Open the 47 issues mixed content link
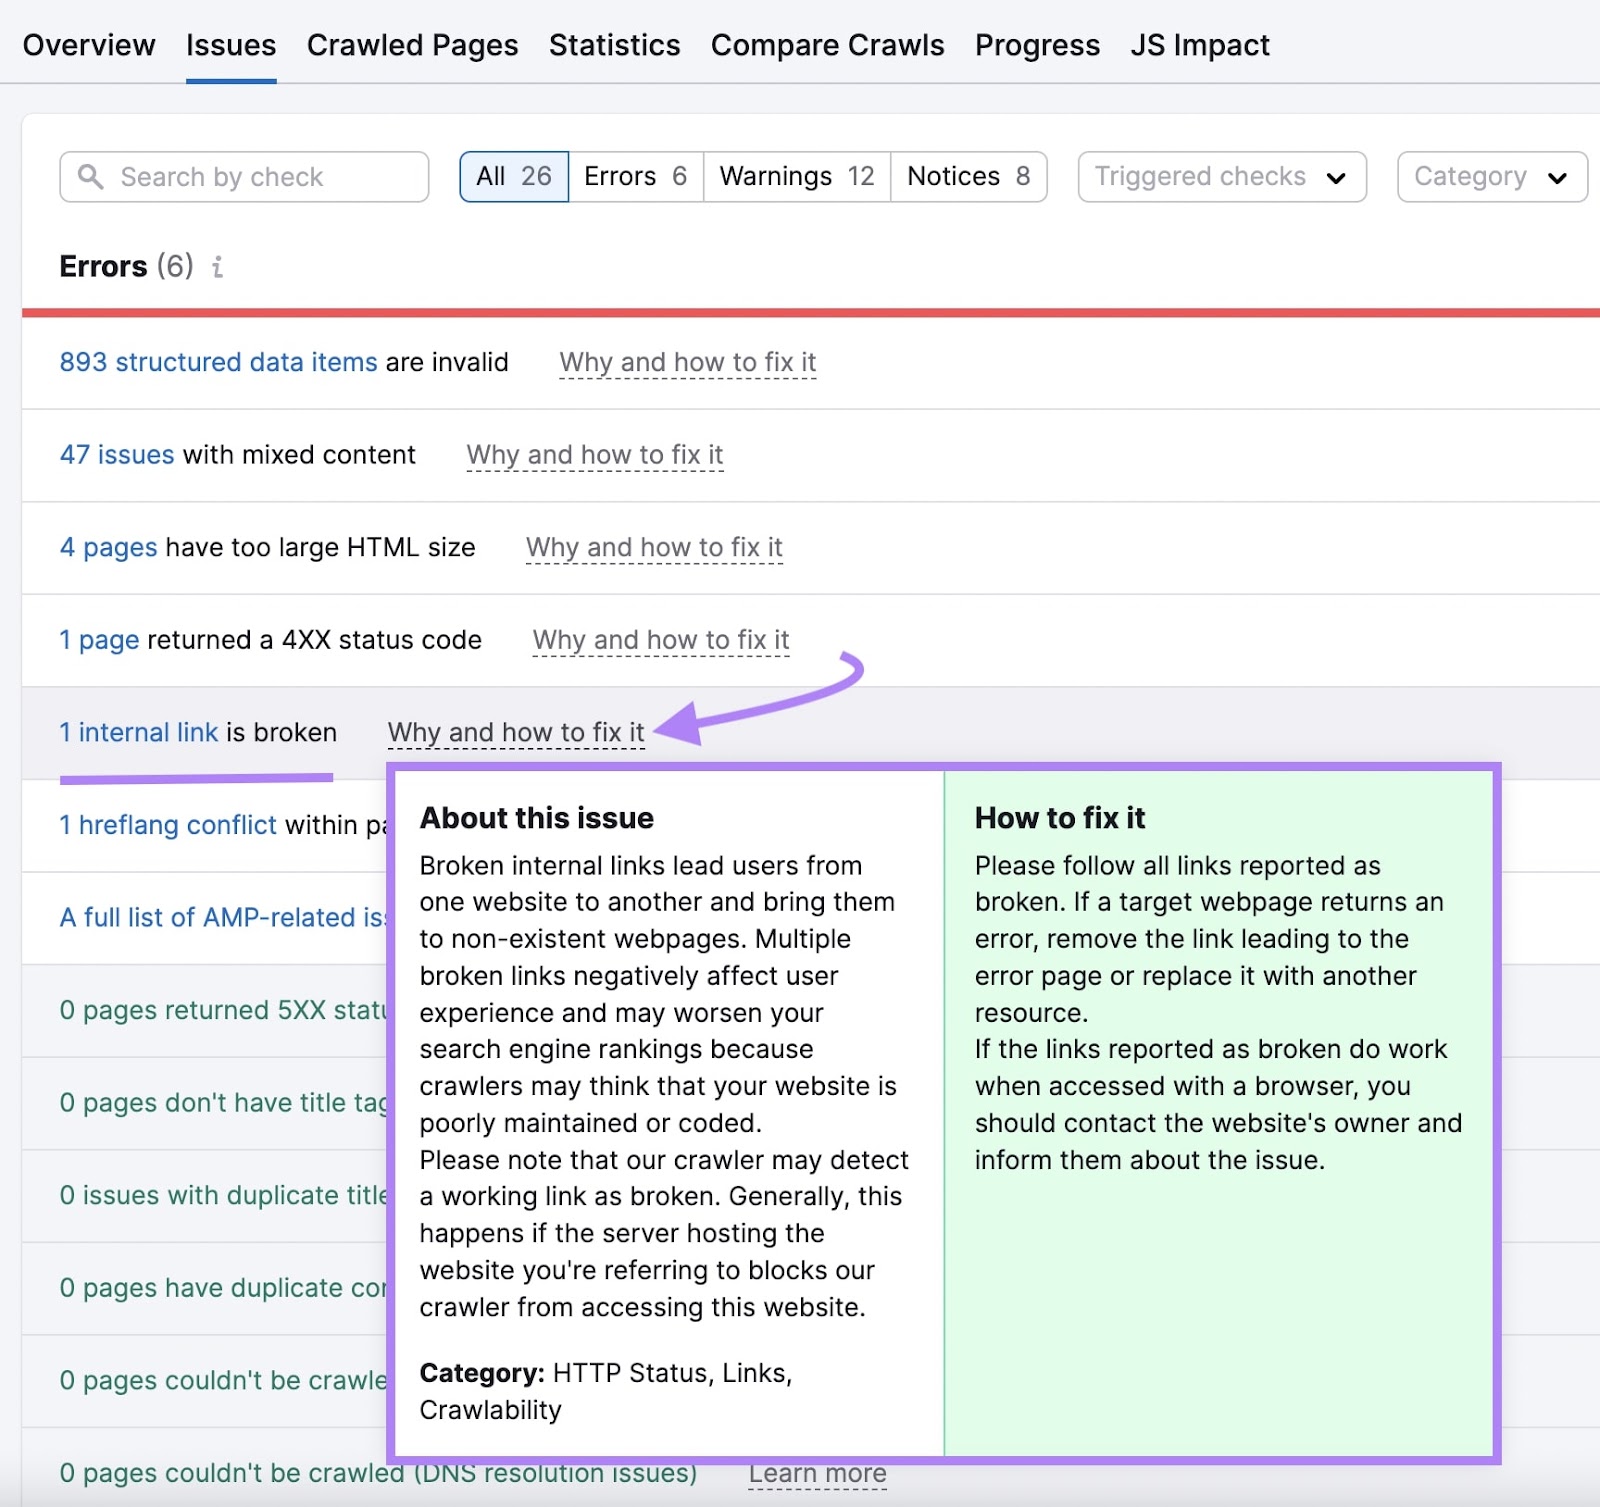 (x=117, y=455)
